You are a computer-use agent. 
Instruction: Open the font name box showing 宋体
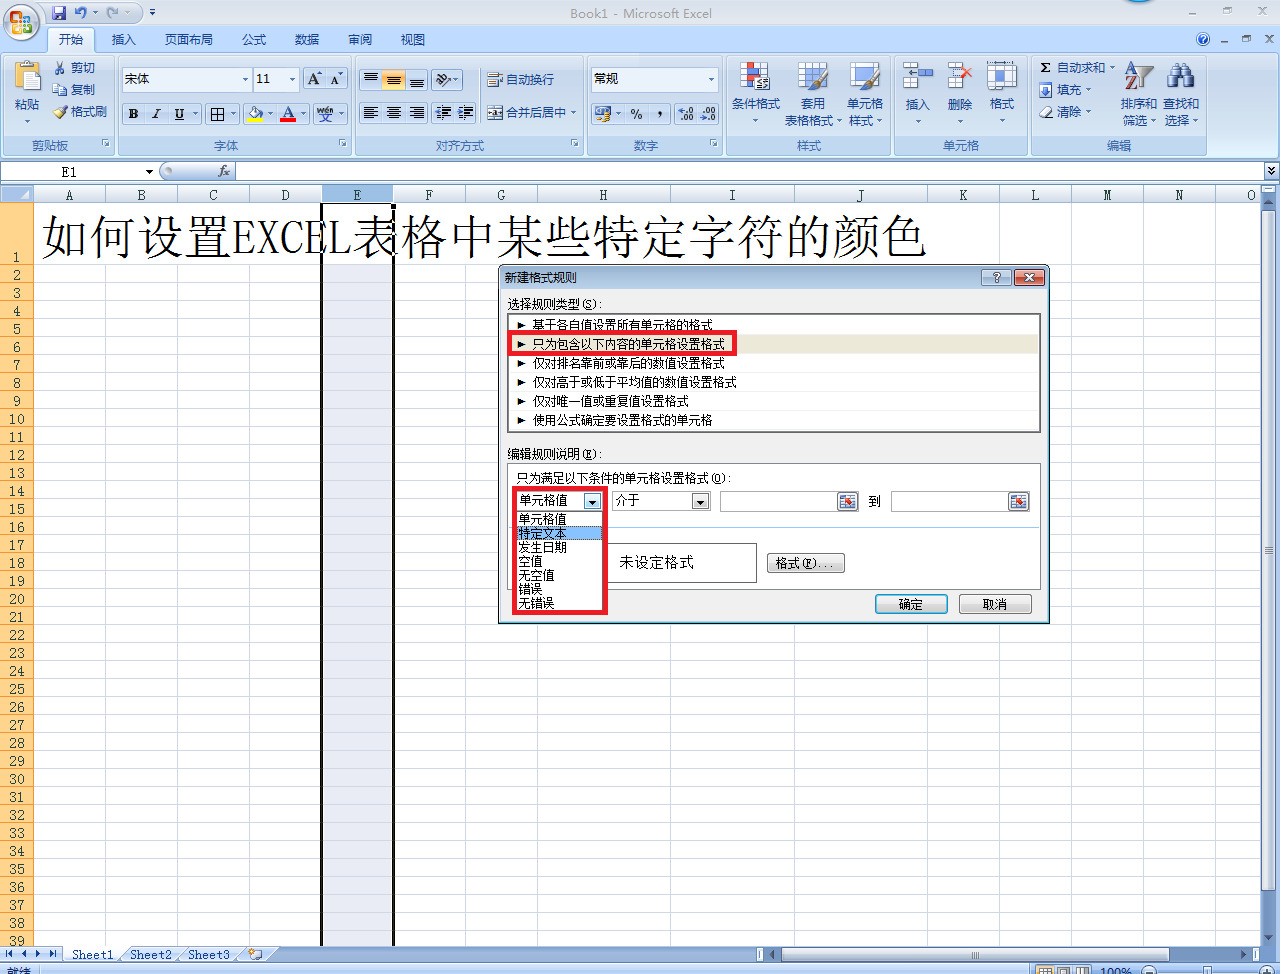pos(187,79)
